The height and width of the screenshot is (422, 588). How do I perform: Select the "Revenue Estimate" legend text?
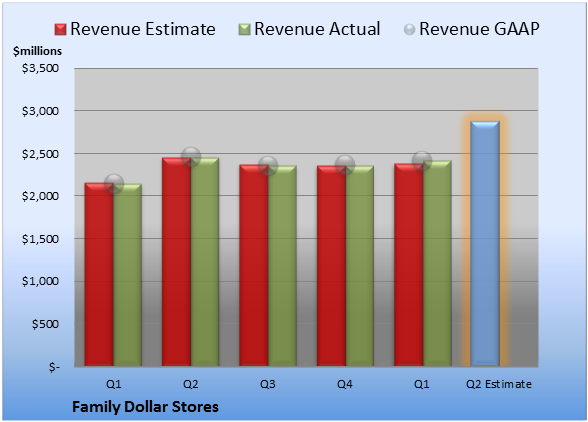click(x=143, y=29)
